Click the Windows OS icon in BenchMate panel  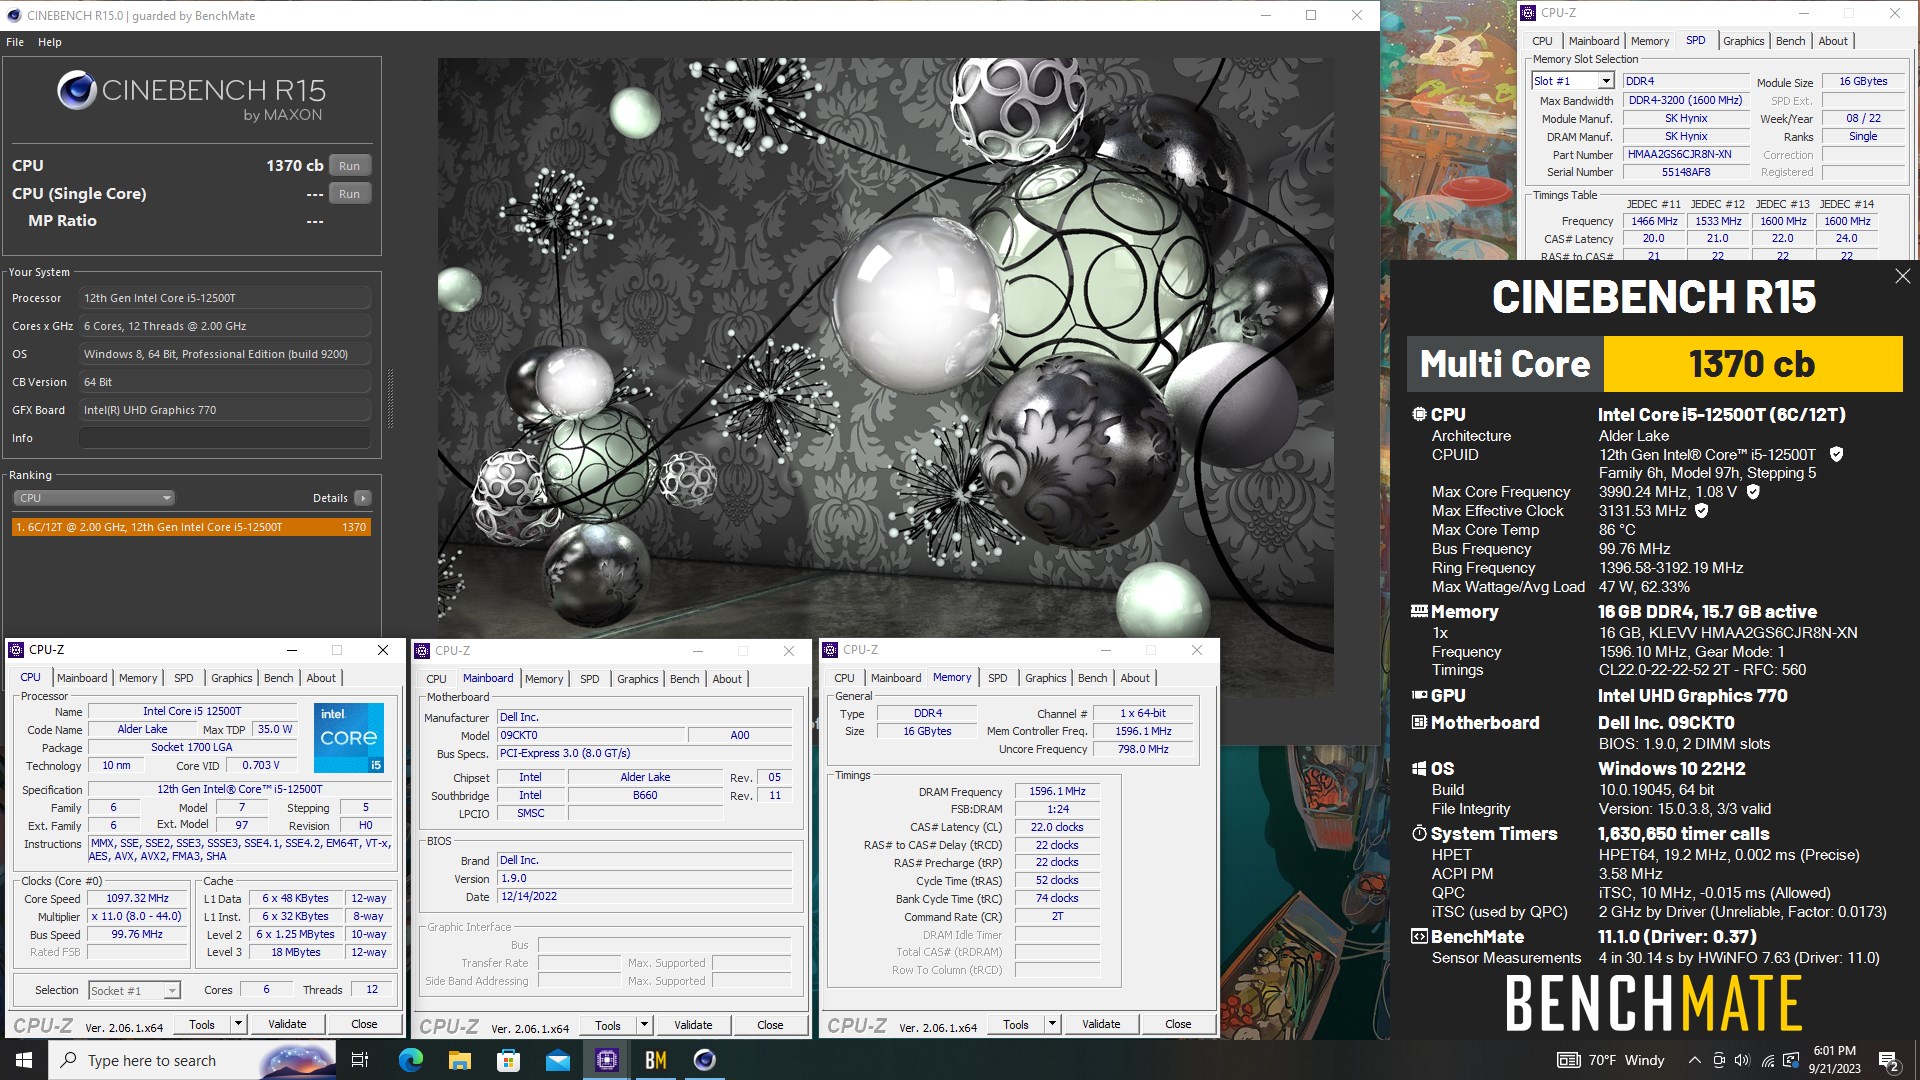(x=1419, y=768)
